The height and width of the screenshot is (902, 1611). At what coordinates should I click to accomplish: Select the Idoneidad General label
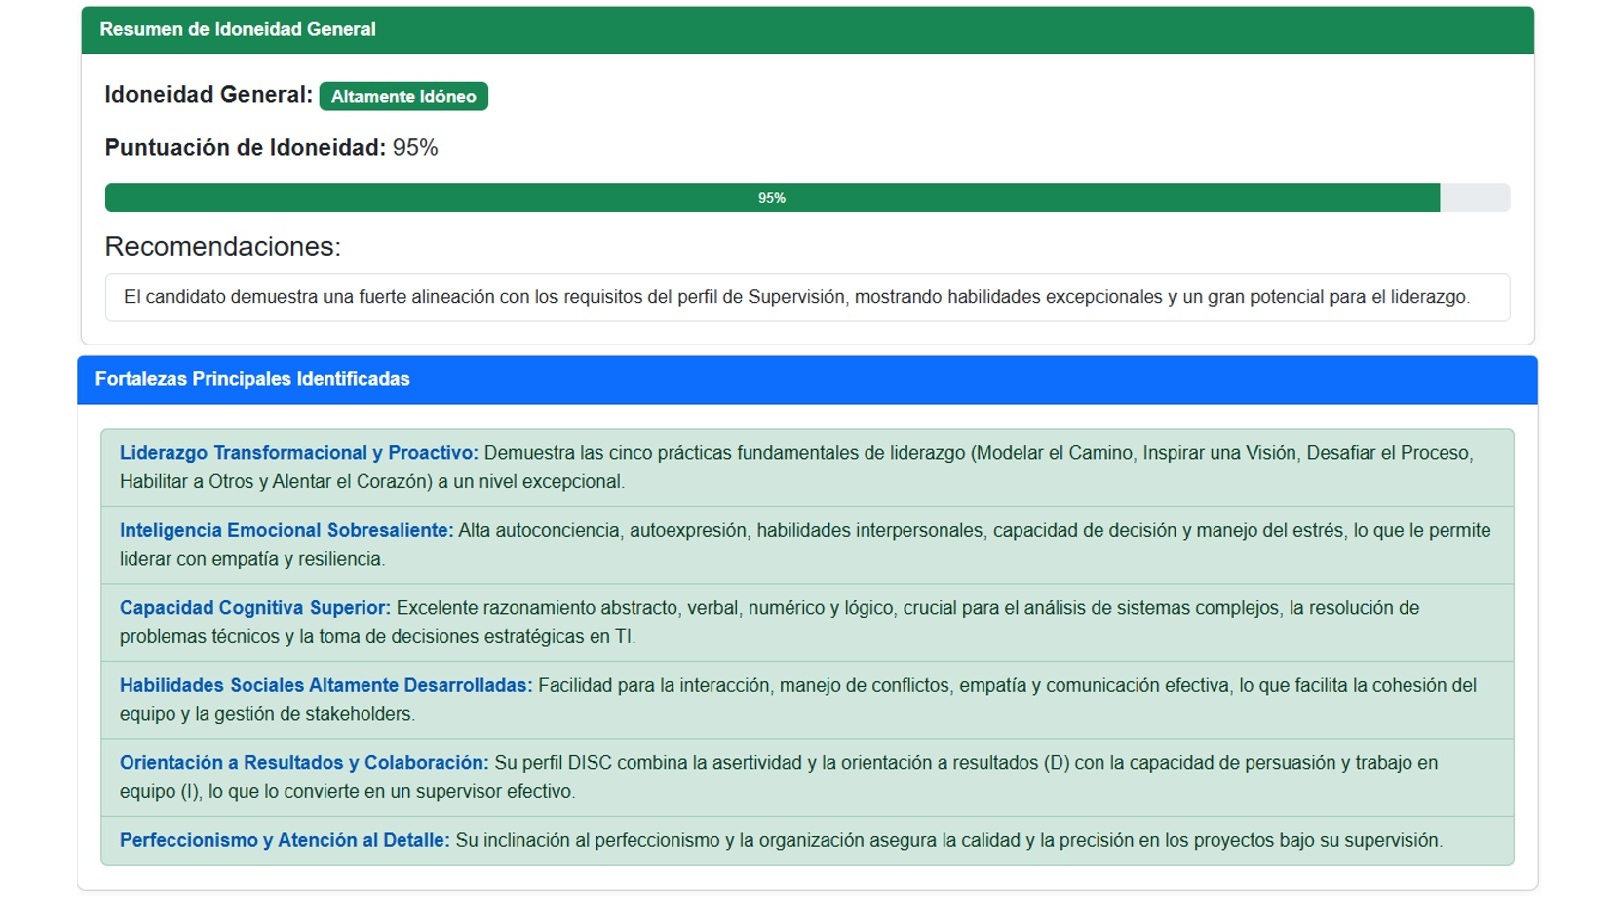[x=208, y=95]
